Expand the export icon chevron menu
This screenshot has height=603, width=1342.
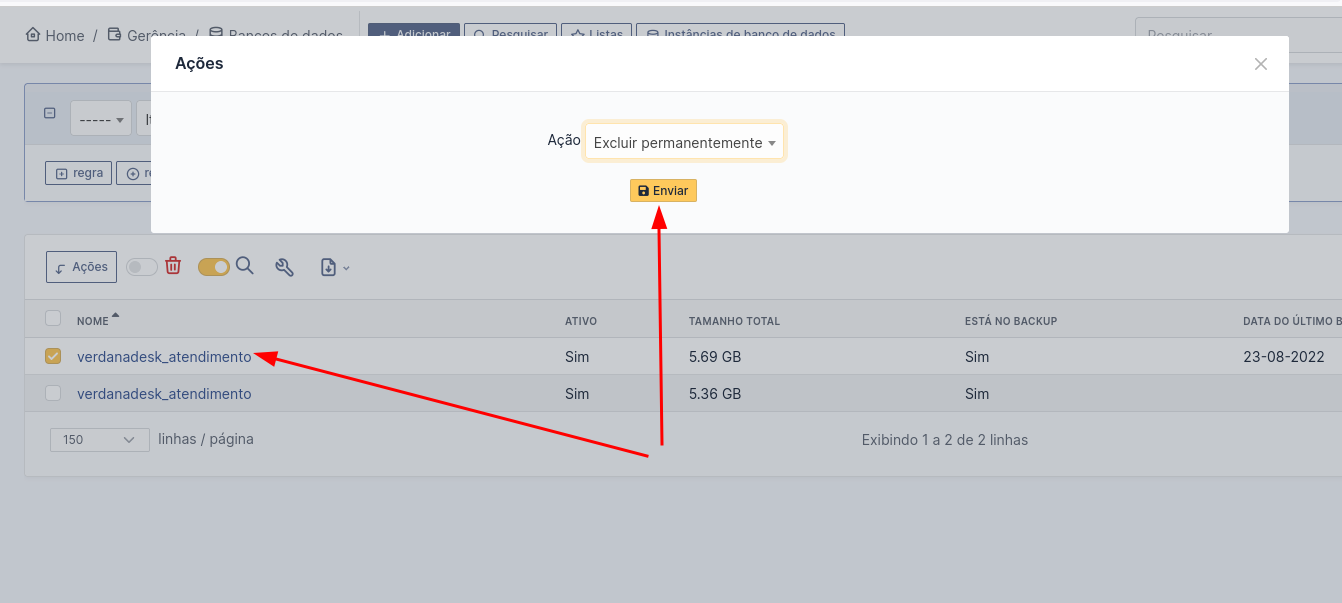coord(347,268)
